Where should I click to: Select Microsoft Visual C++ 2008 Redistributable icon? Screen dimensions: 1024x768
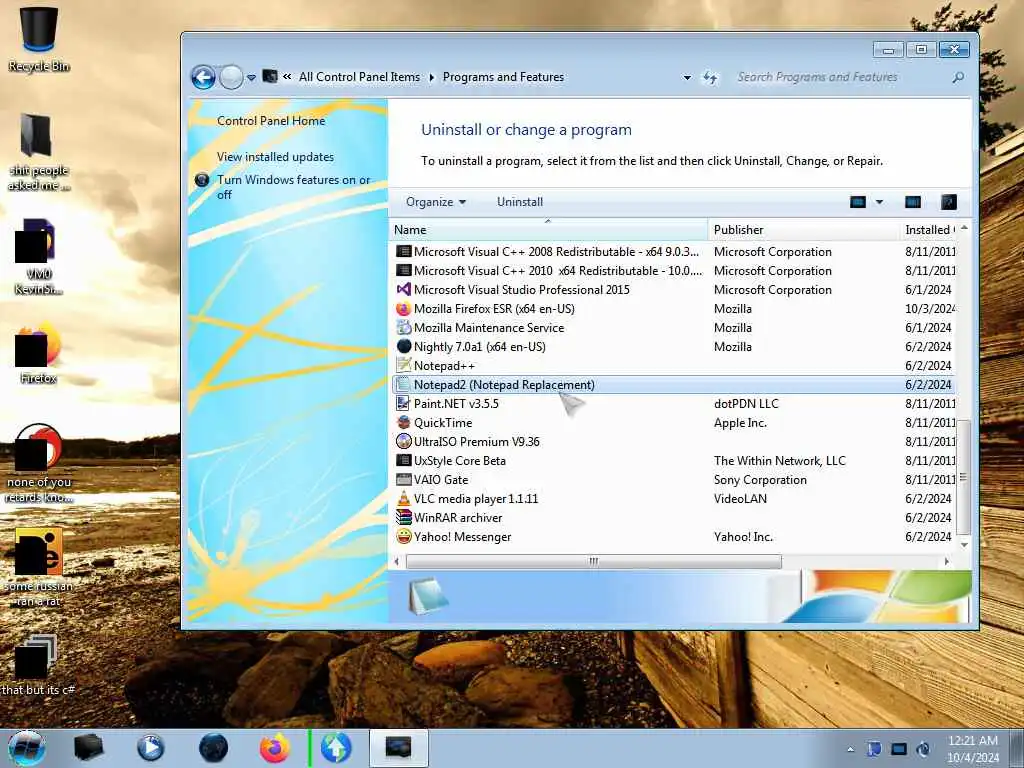click(404, 251)
